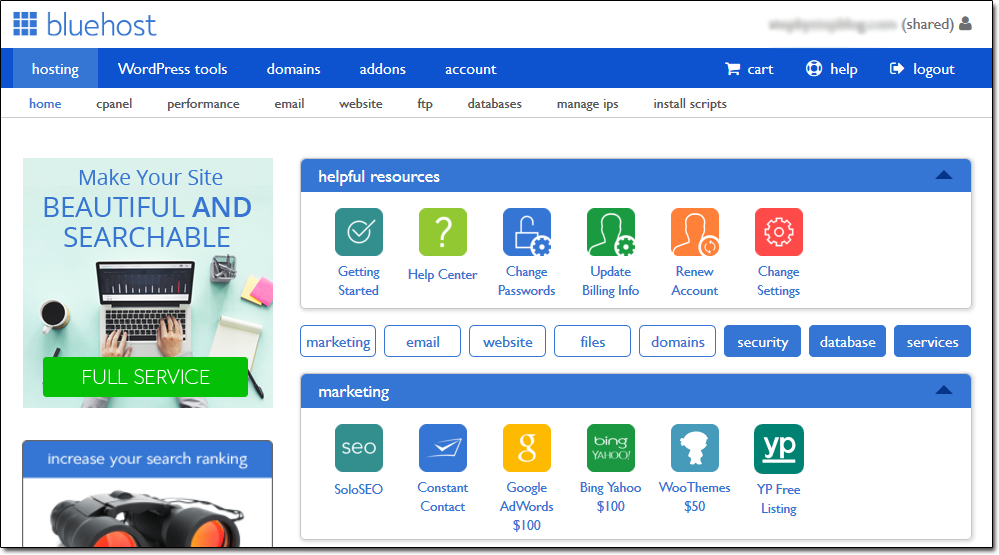This screenshot has width=999, height=555.
Task: Launch the WooThemes $50 icon
Action: 695,448
